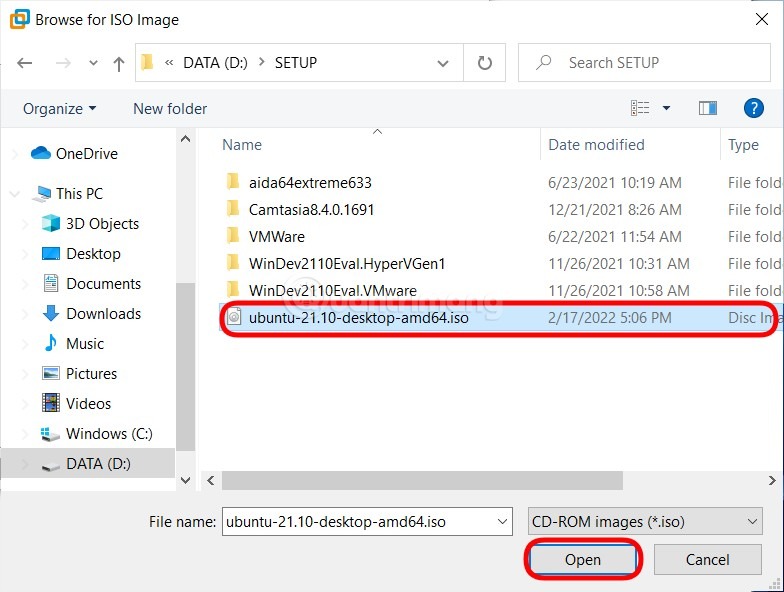This screenshot has width=784, height=592.
Task: Open the CD-ROM images (*.iso) filter dropdown
Action: tap(645, 522)
